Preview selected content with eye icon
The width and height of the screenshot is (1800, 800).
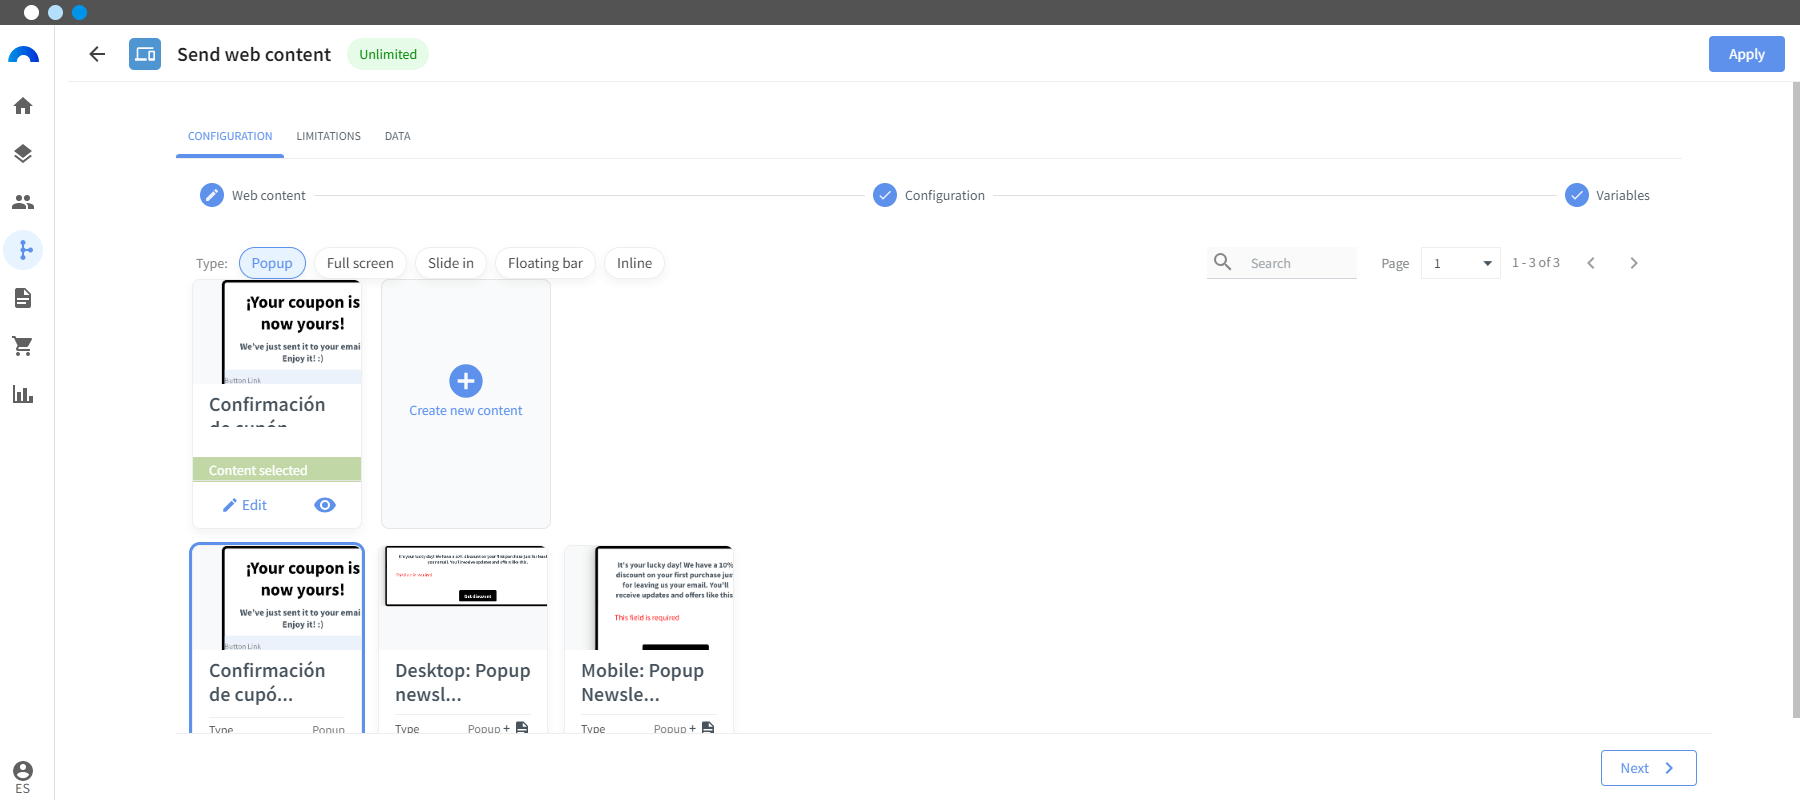pos(325,505)
